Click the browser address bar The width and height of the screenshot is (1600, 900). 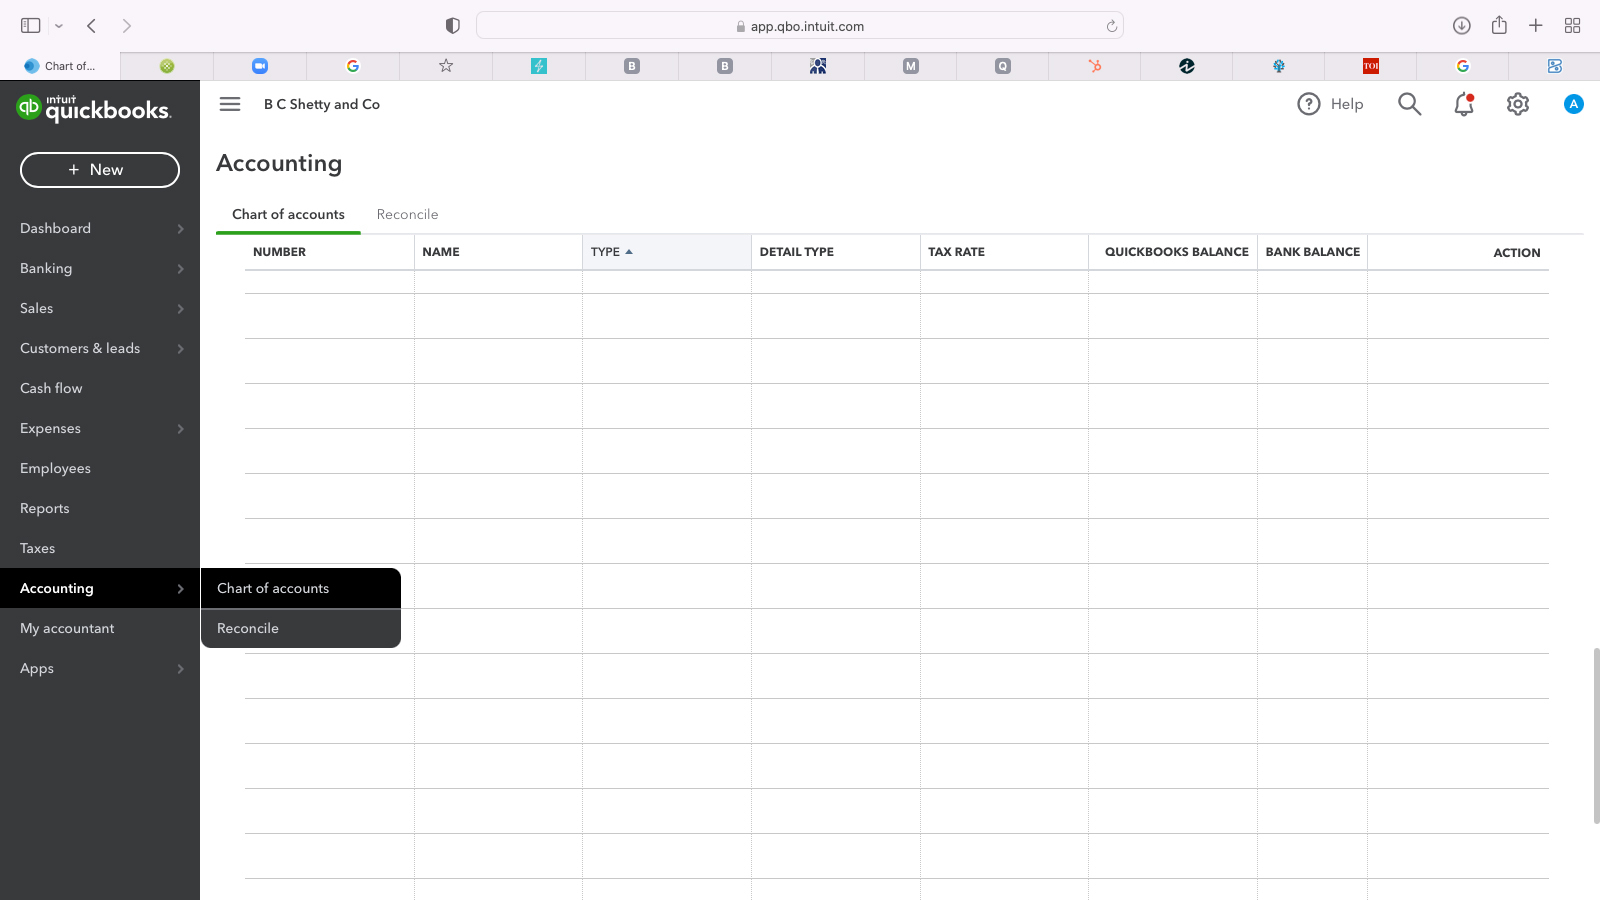tap(800, 26)
